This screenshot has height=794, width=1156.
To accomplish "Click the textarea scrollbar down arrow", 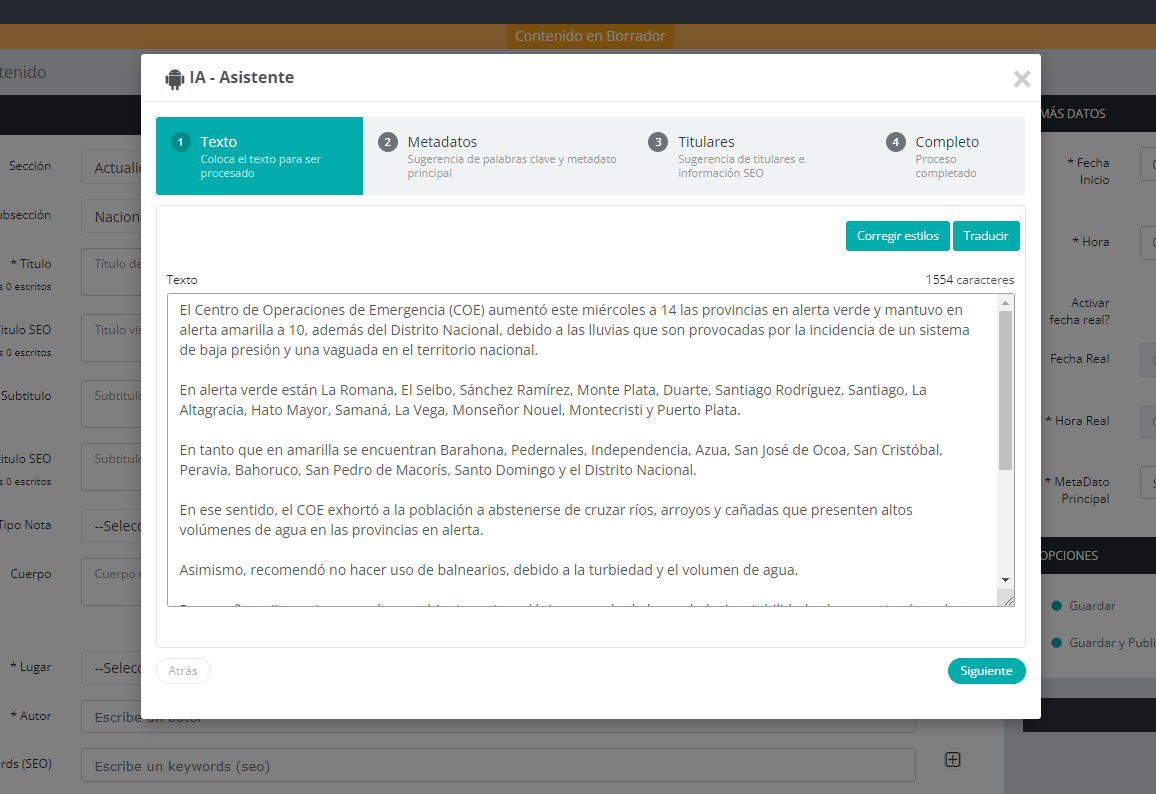I will pyautogui.click(x=1005, y=580).
